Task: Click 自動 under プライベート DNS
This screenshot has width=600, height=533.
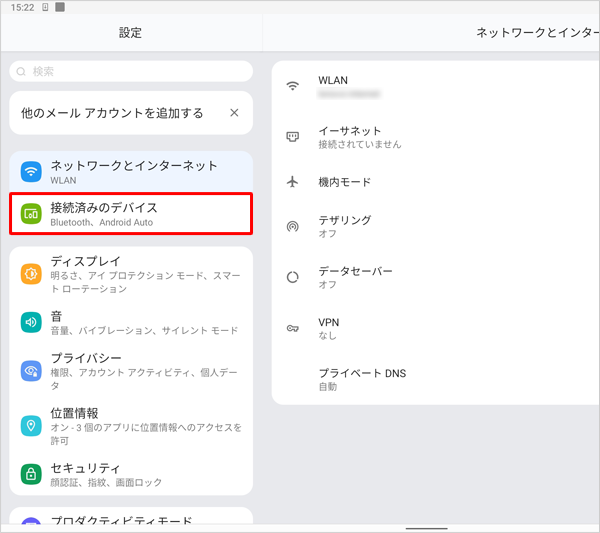Action: pyautogui.click(x=328, y=386)
